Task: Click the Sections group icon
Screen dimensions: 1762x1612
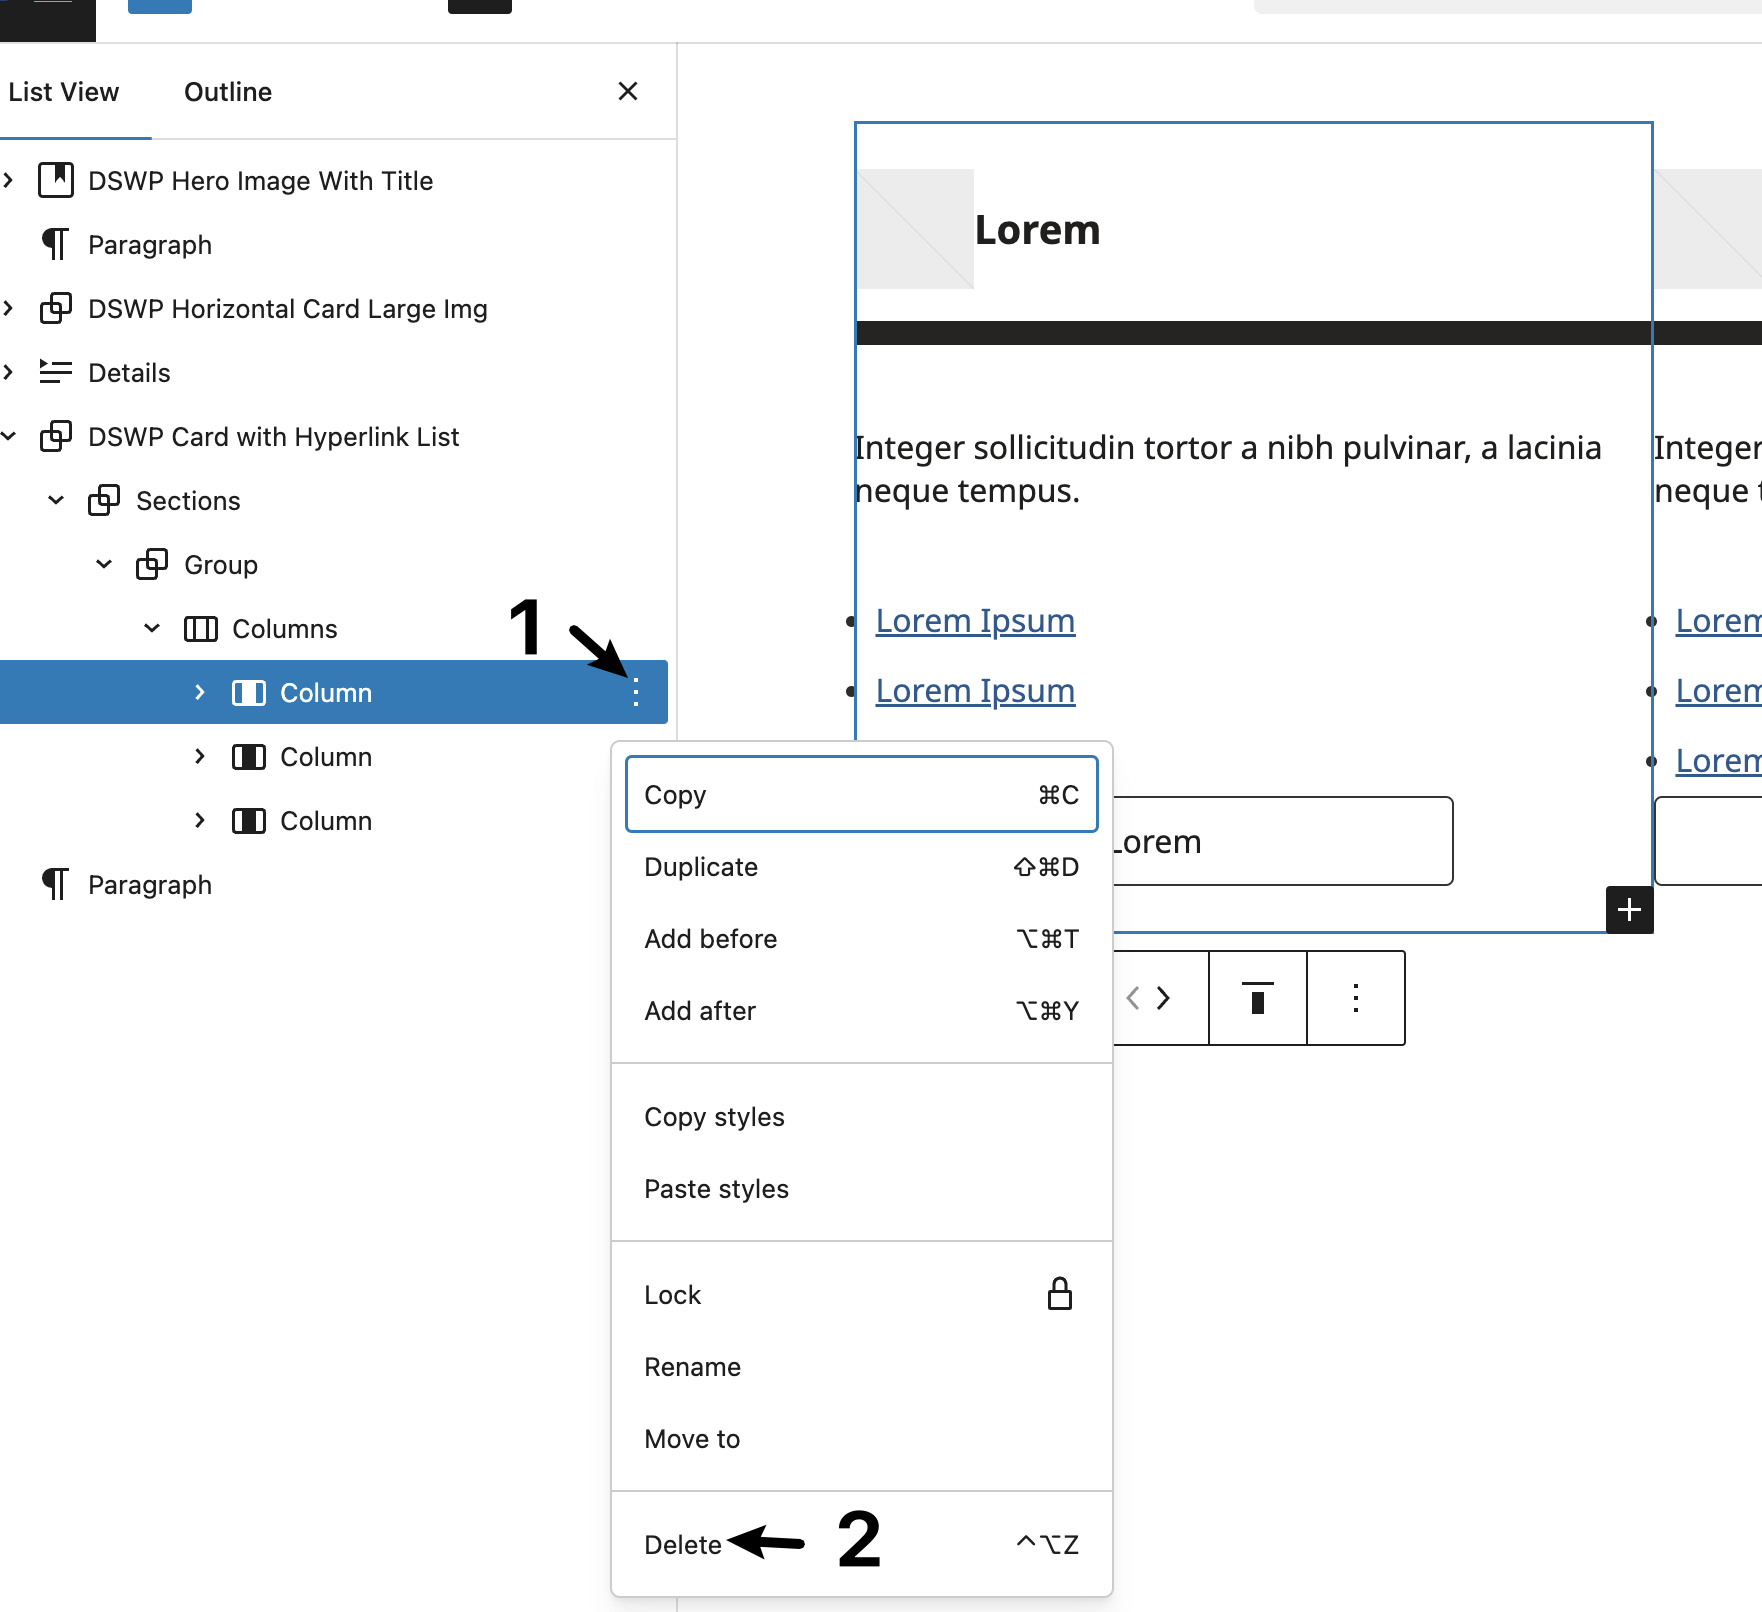Action: (104, 500)
